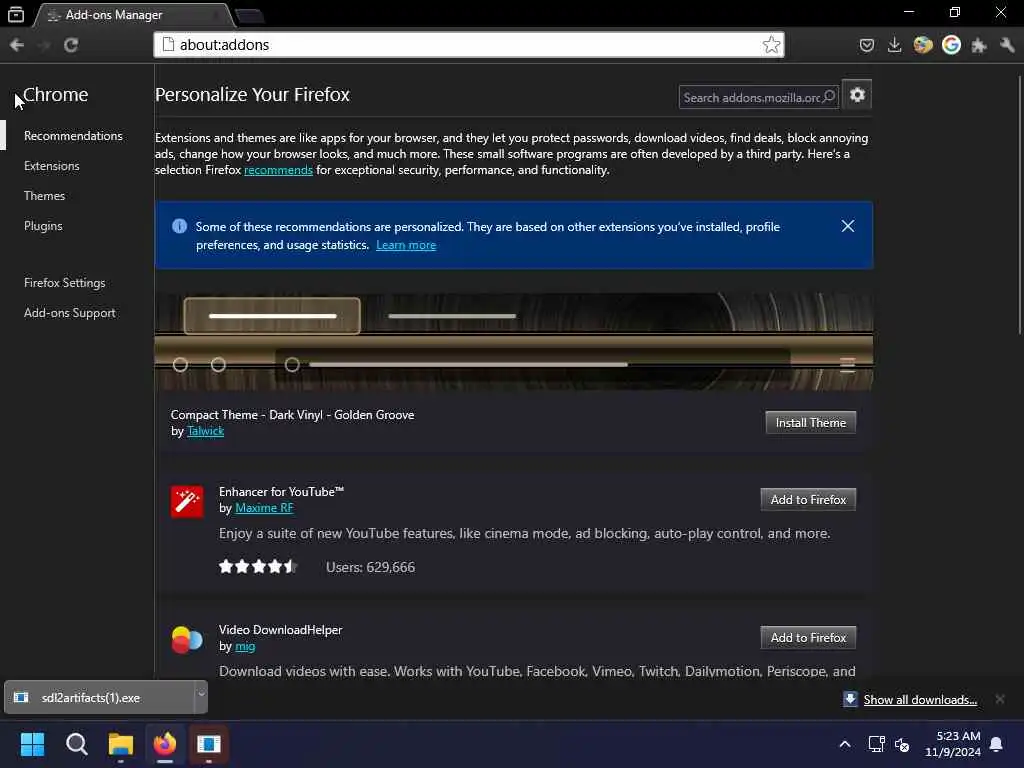Screen dimensions: 1024x768
Task: Reload the page with the refresh icon
Action: pyautogui.click(x=71, y=45)
